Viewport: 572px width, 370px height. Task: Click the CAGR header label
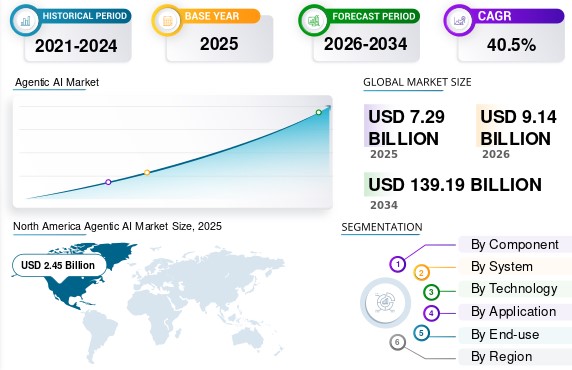pyautogui.click(x=494, y=16)
